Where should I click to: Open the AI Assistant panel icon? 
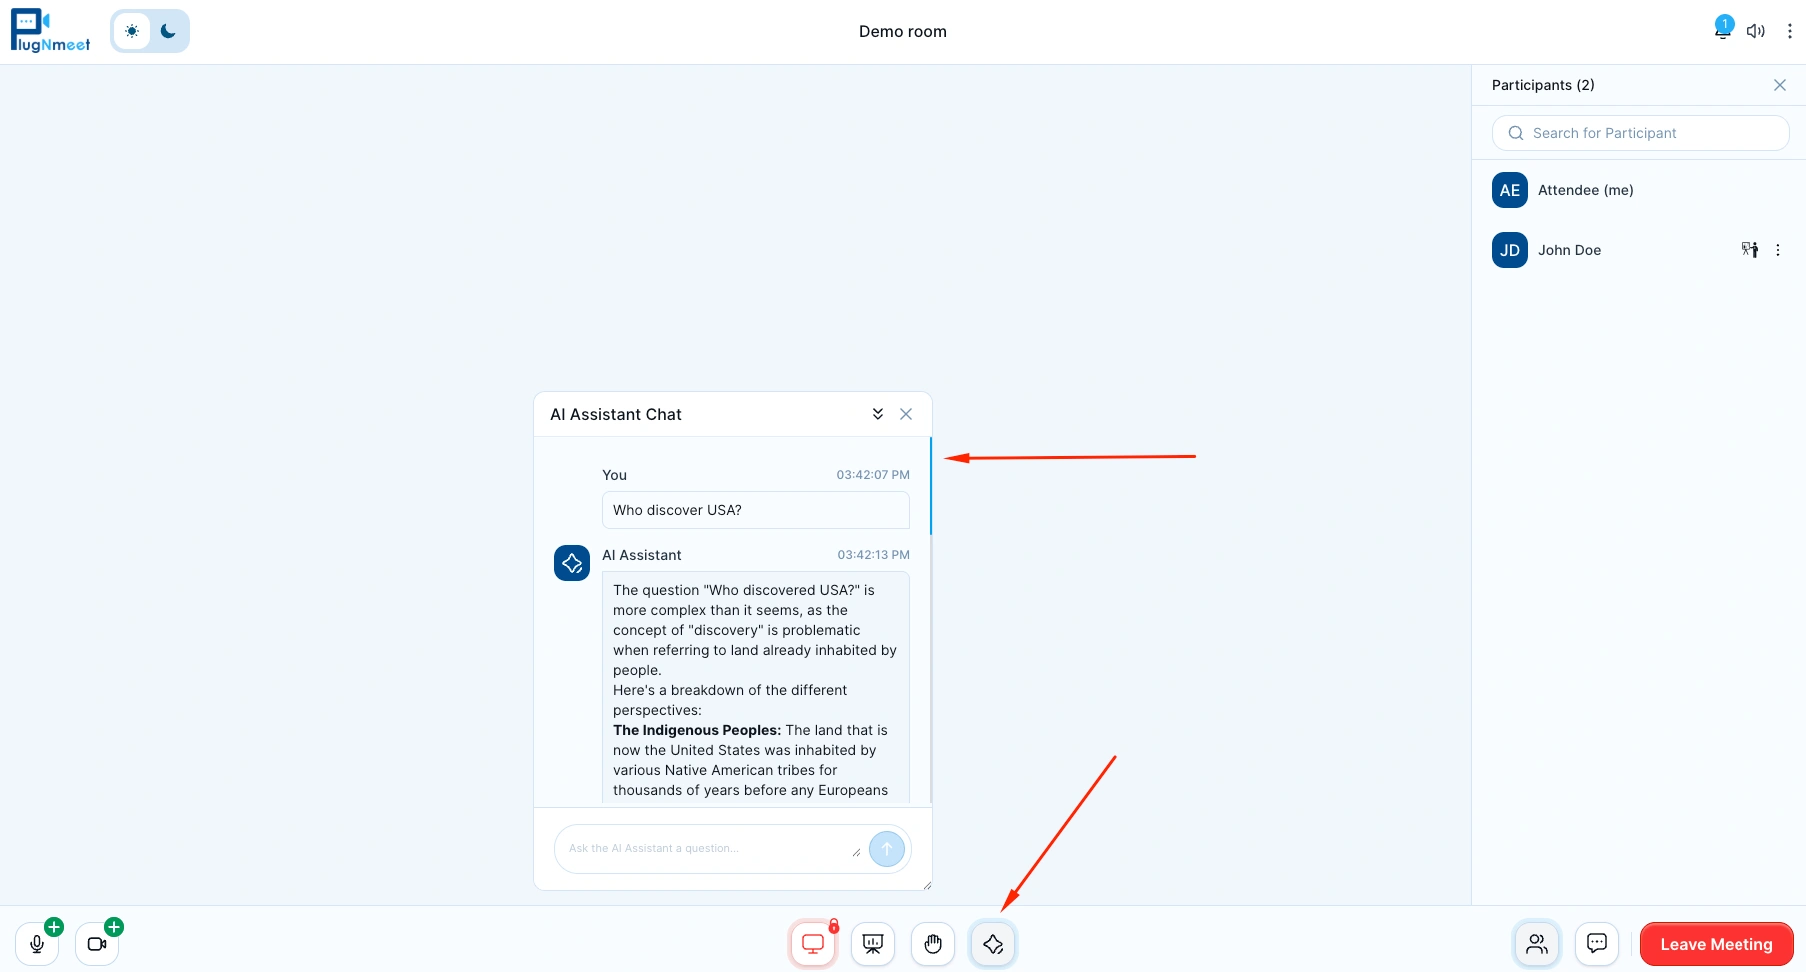(992, 943)
